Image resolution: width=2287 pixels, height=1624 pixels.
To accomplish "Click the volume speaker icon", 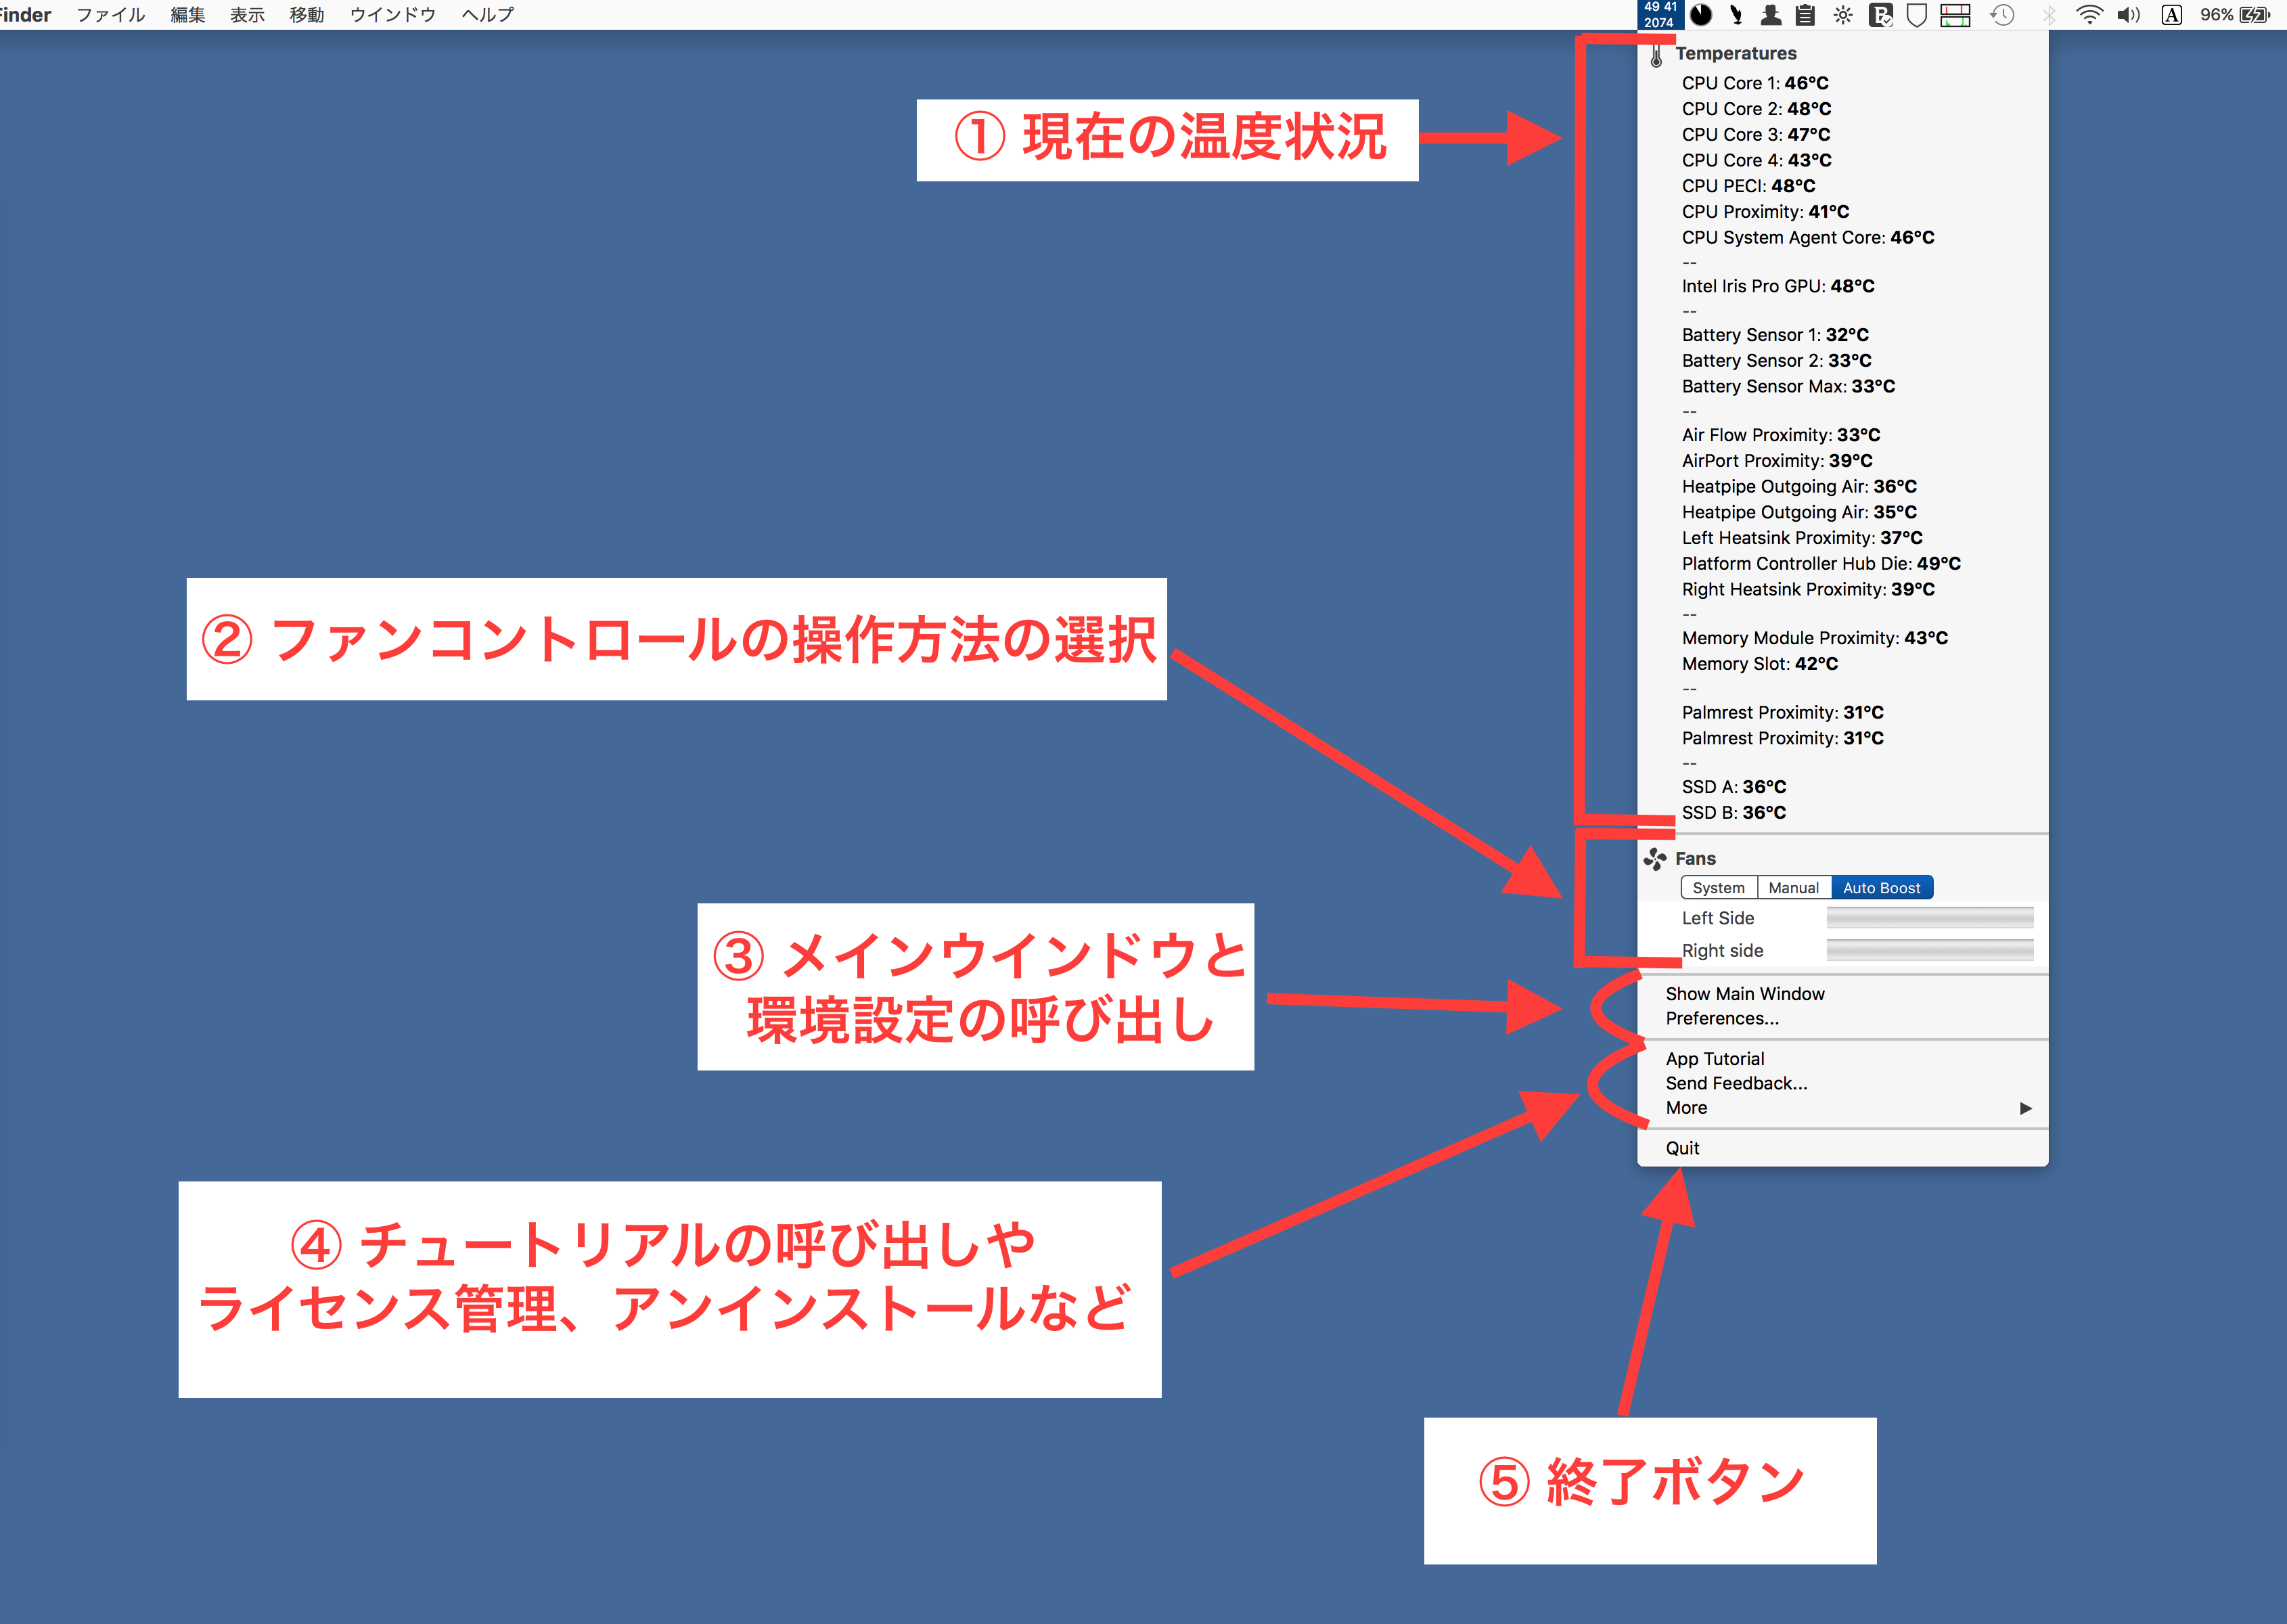I will click(x=2128, y=14).
